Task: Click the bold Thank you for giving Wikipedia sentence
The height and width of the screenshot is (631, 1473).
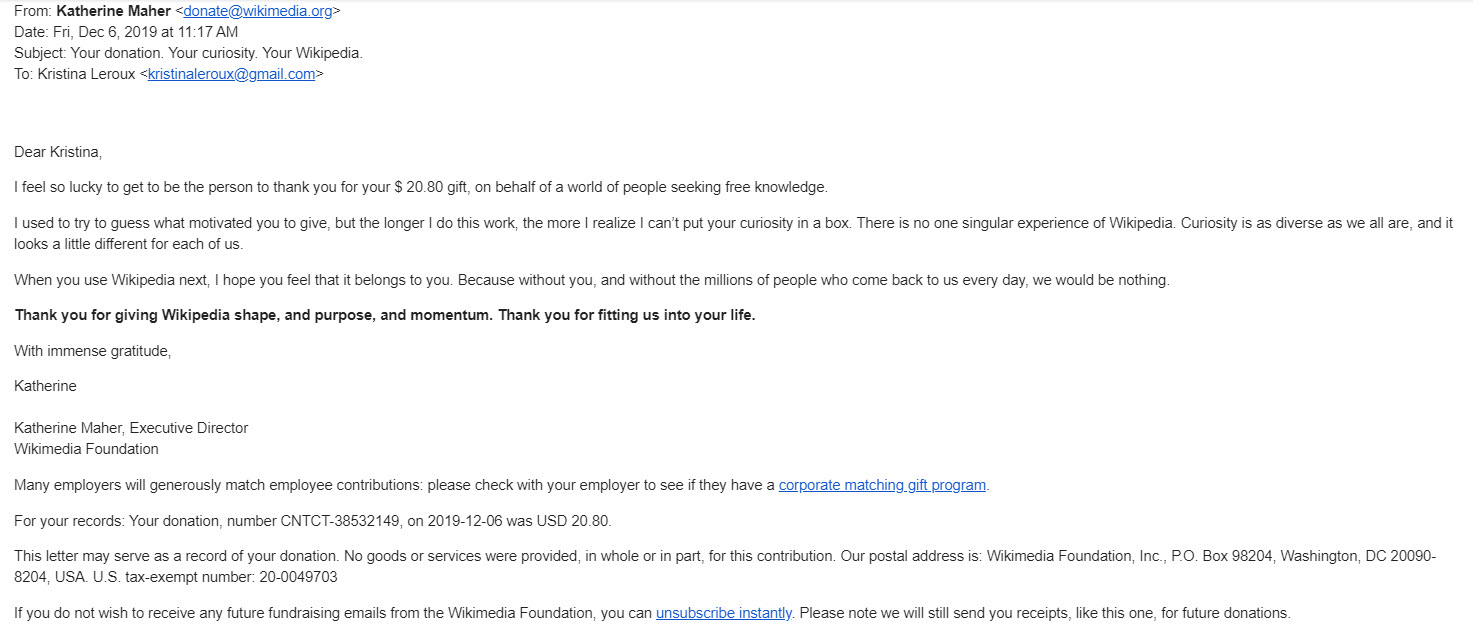Action: pyautogui.click(x=385, y=316)
